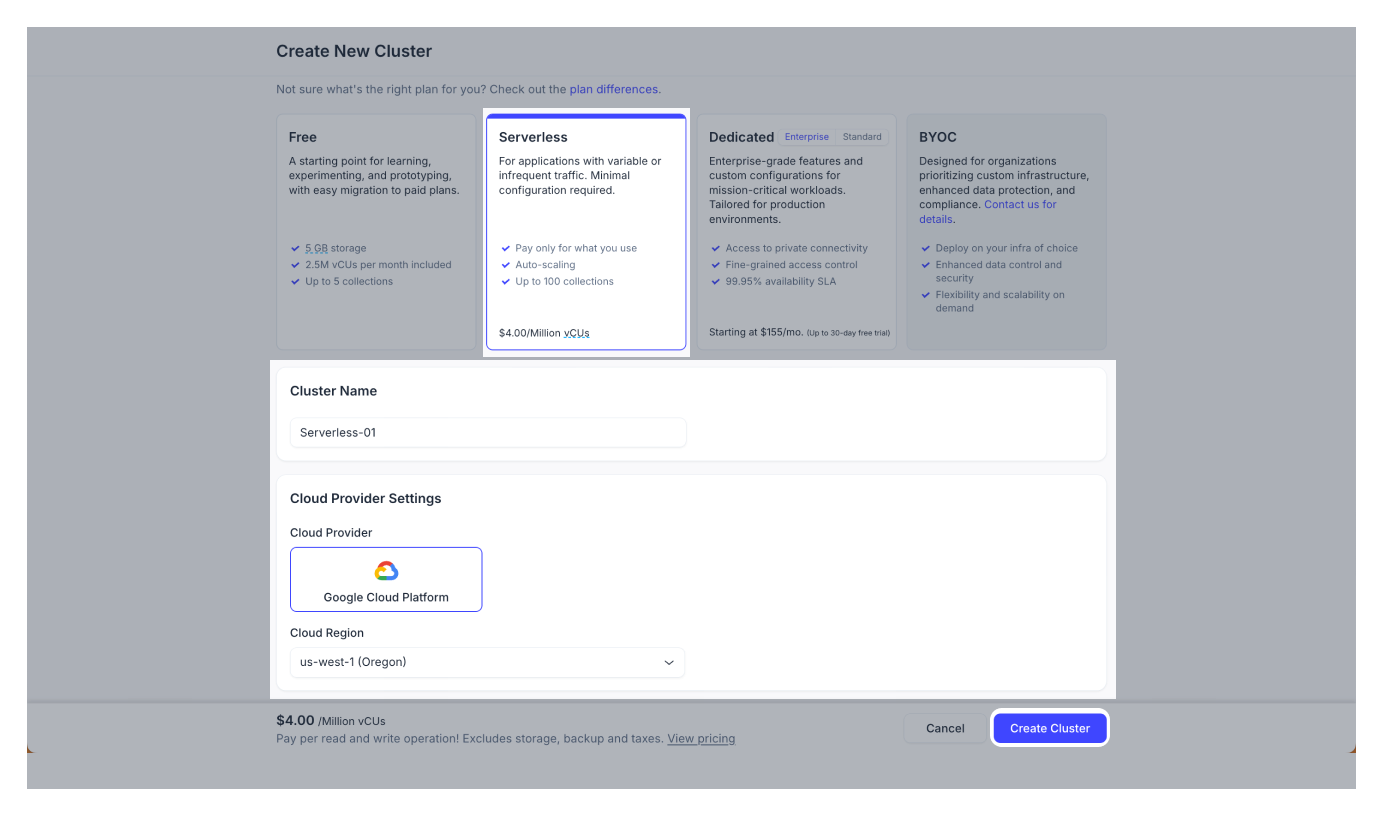
Task: Click checkmark beside "99.95% availability SLA"
Action: (x=716, y=281)
